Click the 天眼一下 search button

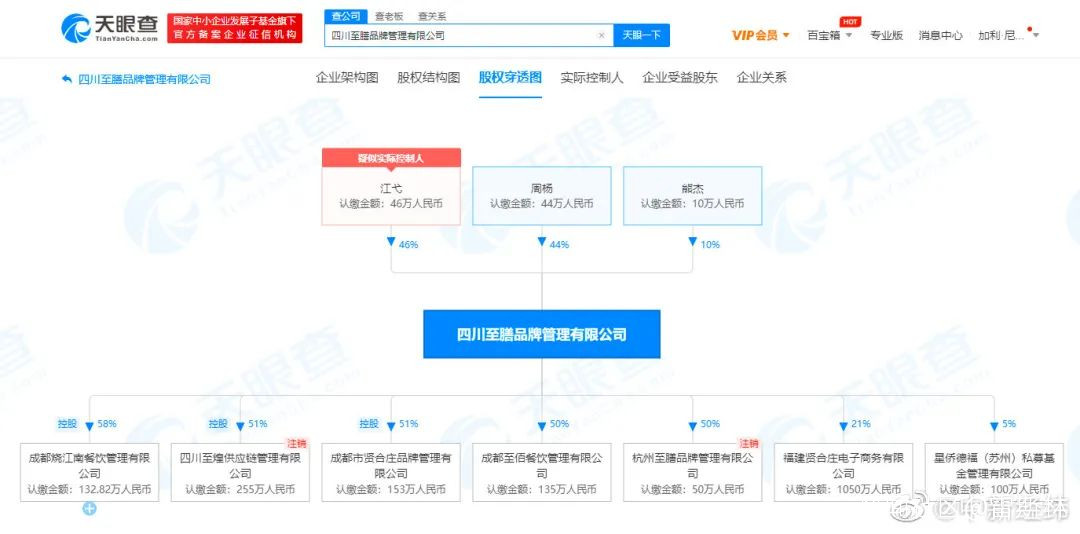pyautogui.click(x=641, y=35)
